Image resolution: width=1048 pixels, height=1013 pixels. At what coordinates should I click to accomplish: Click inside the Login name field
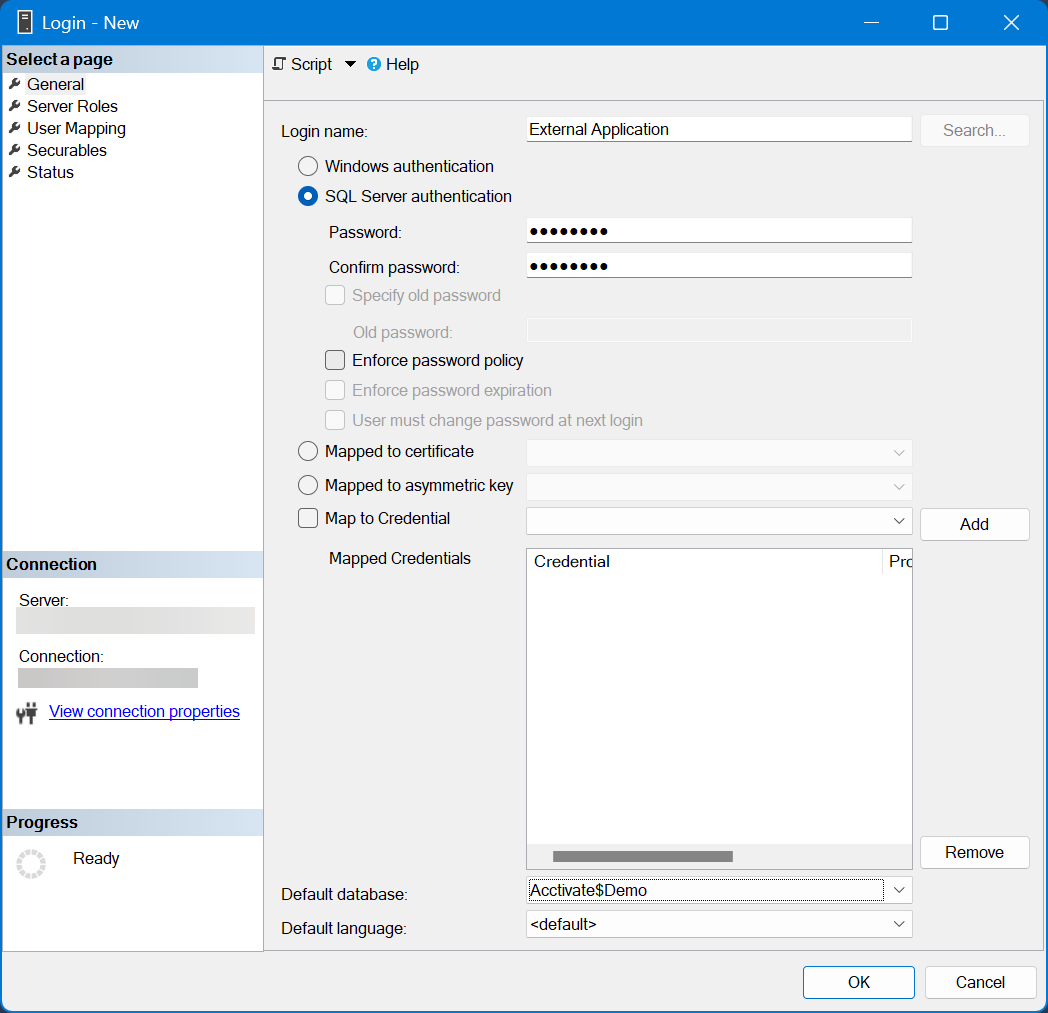[x=718, y=129]
